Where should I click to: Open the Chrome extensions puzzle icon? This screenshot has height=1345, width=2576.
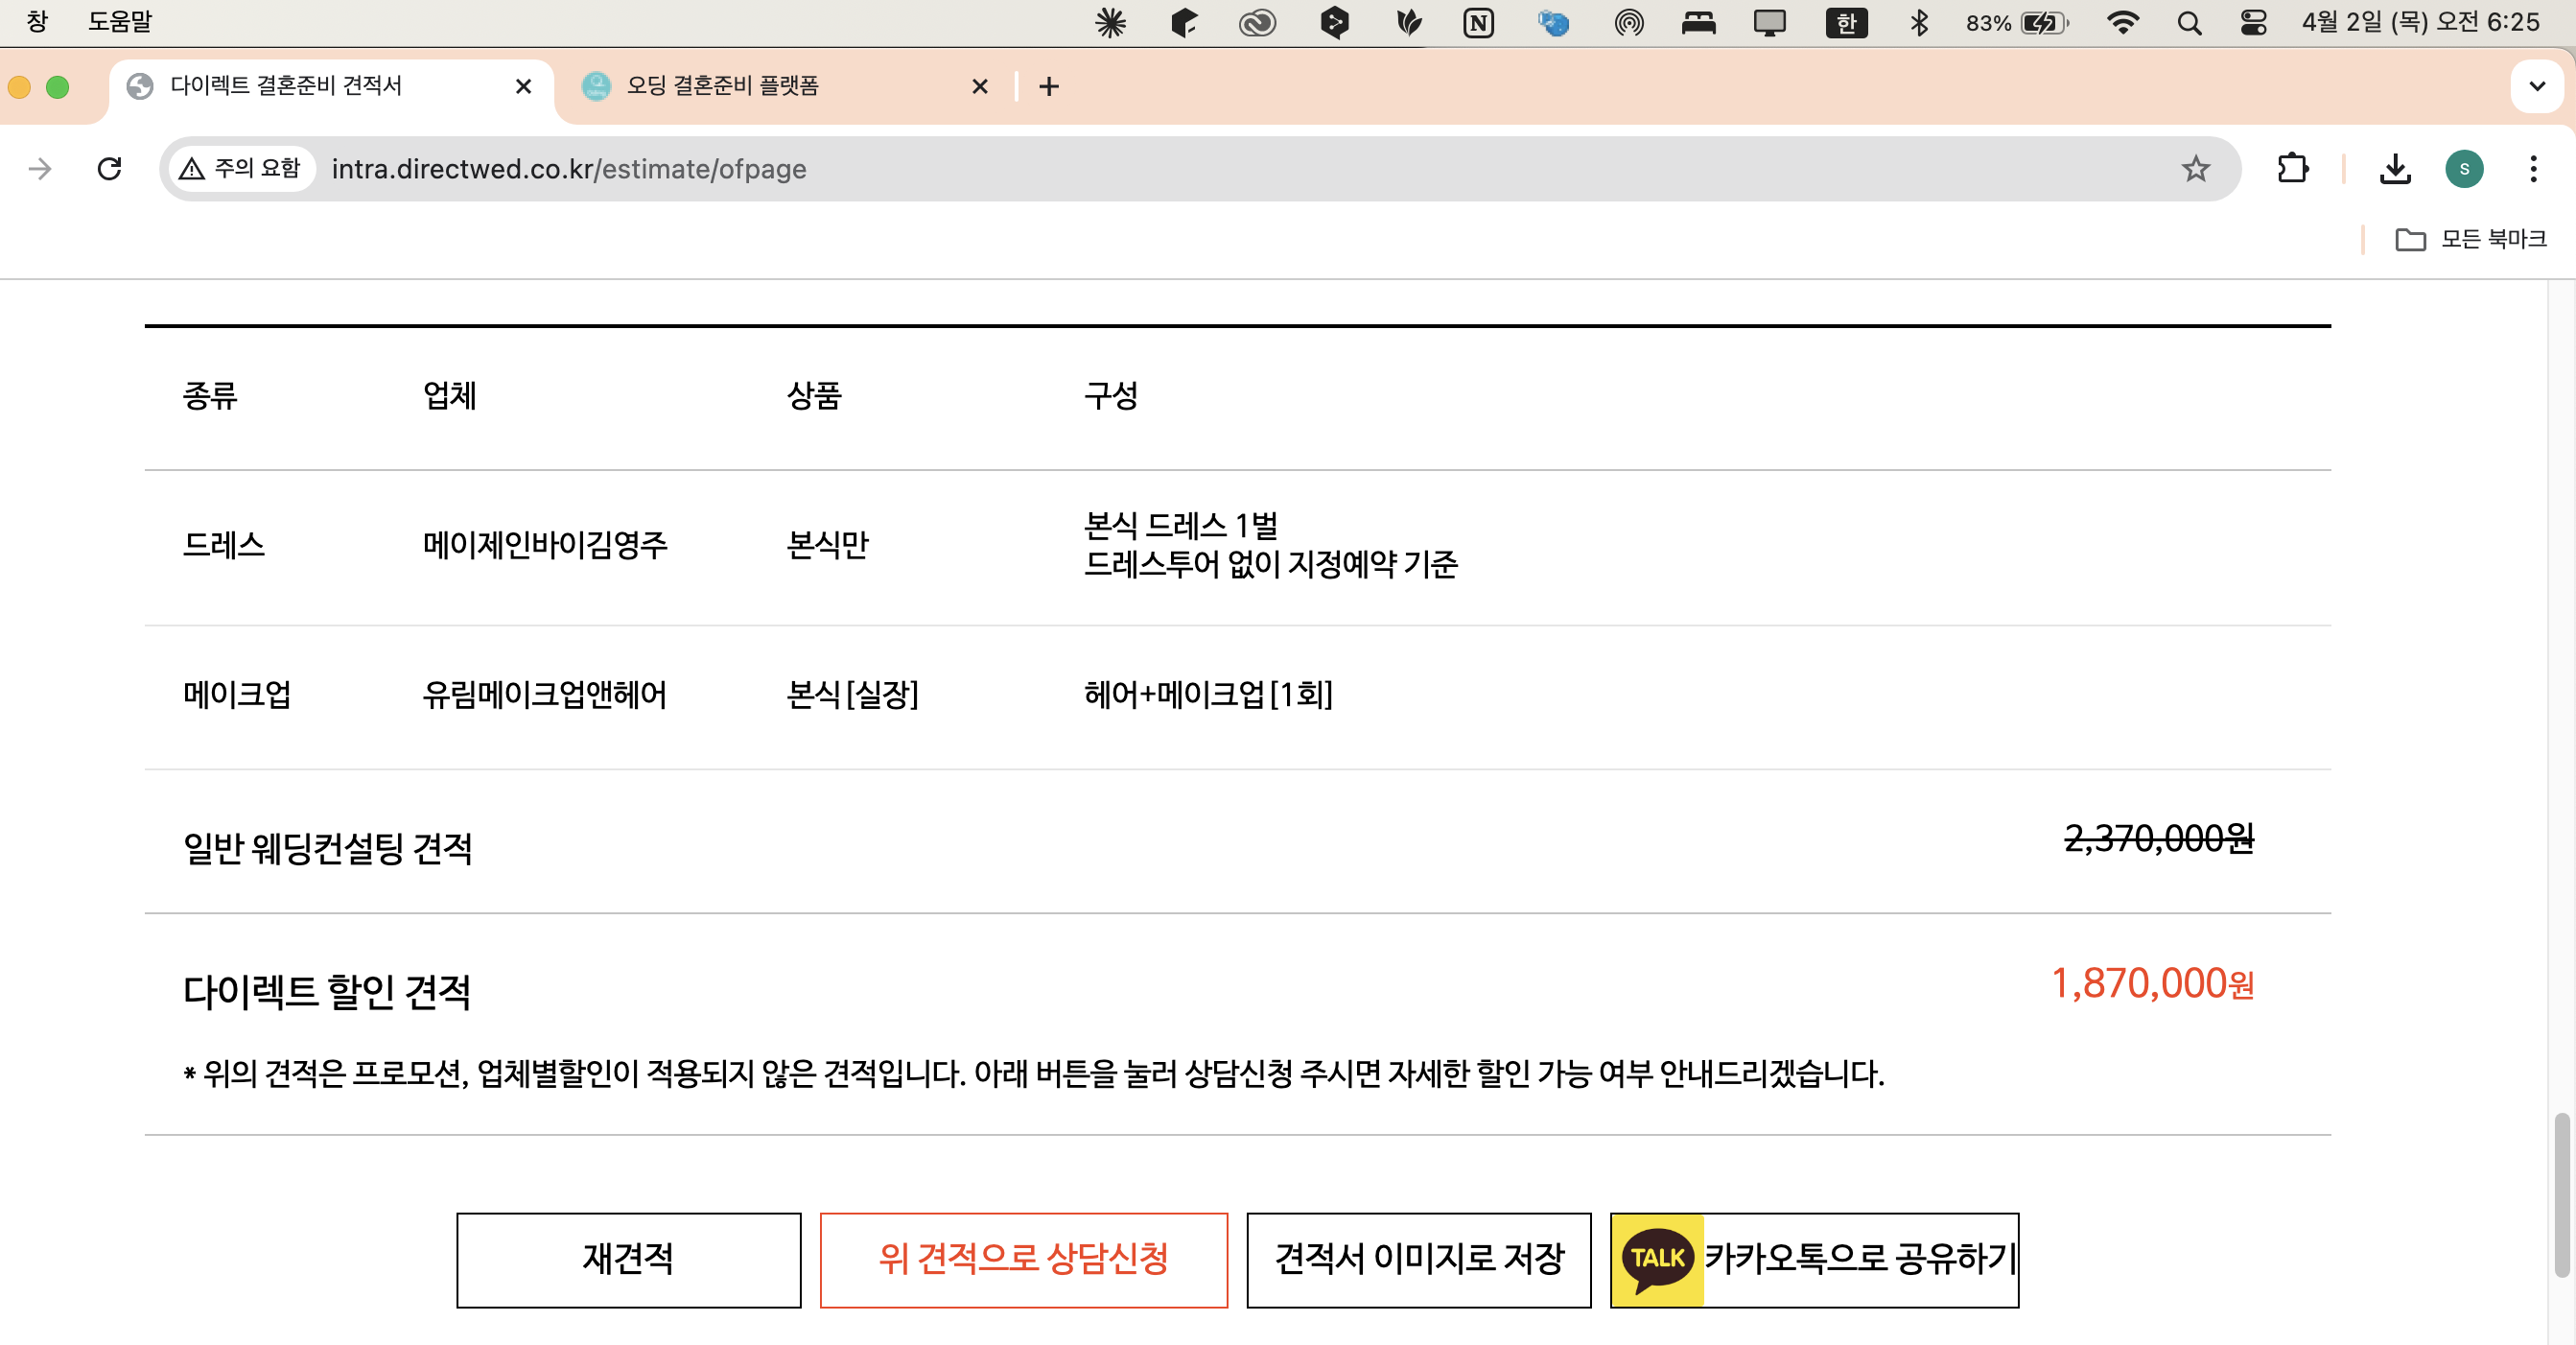coord(2292,168)
